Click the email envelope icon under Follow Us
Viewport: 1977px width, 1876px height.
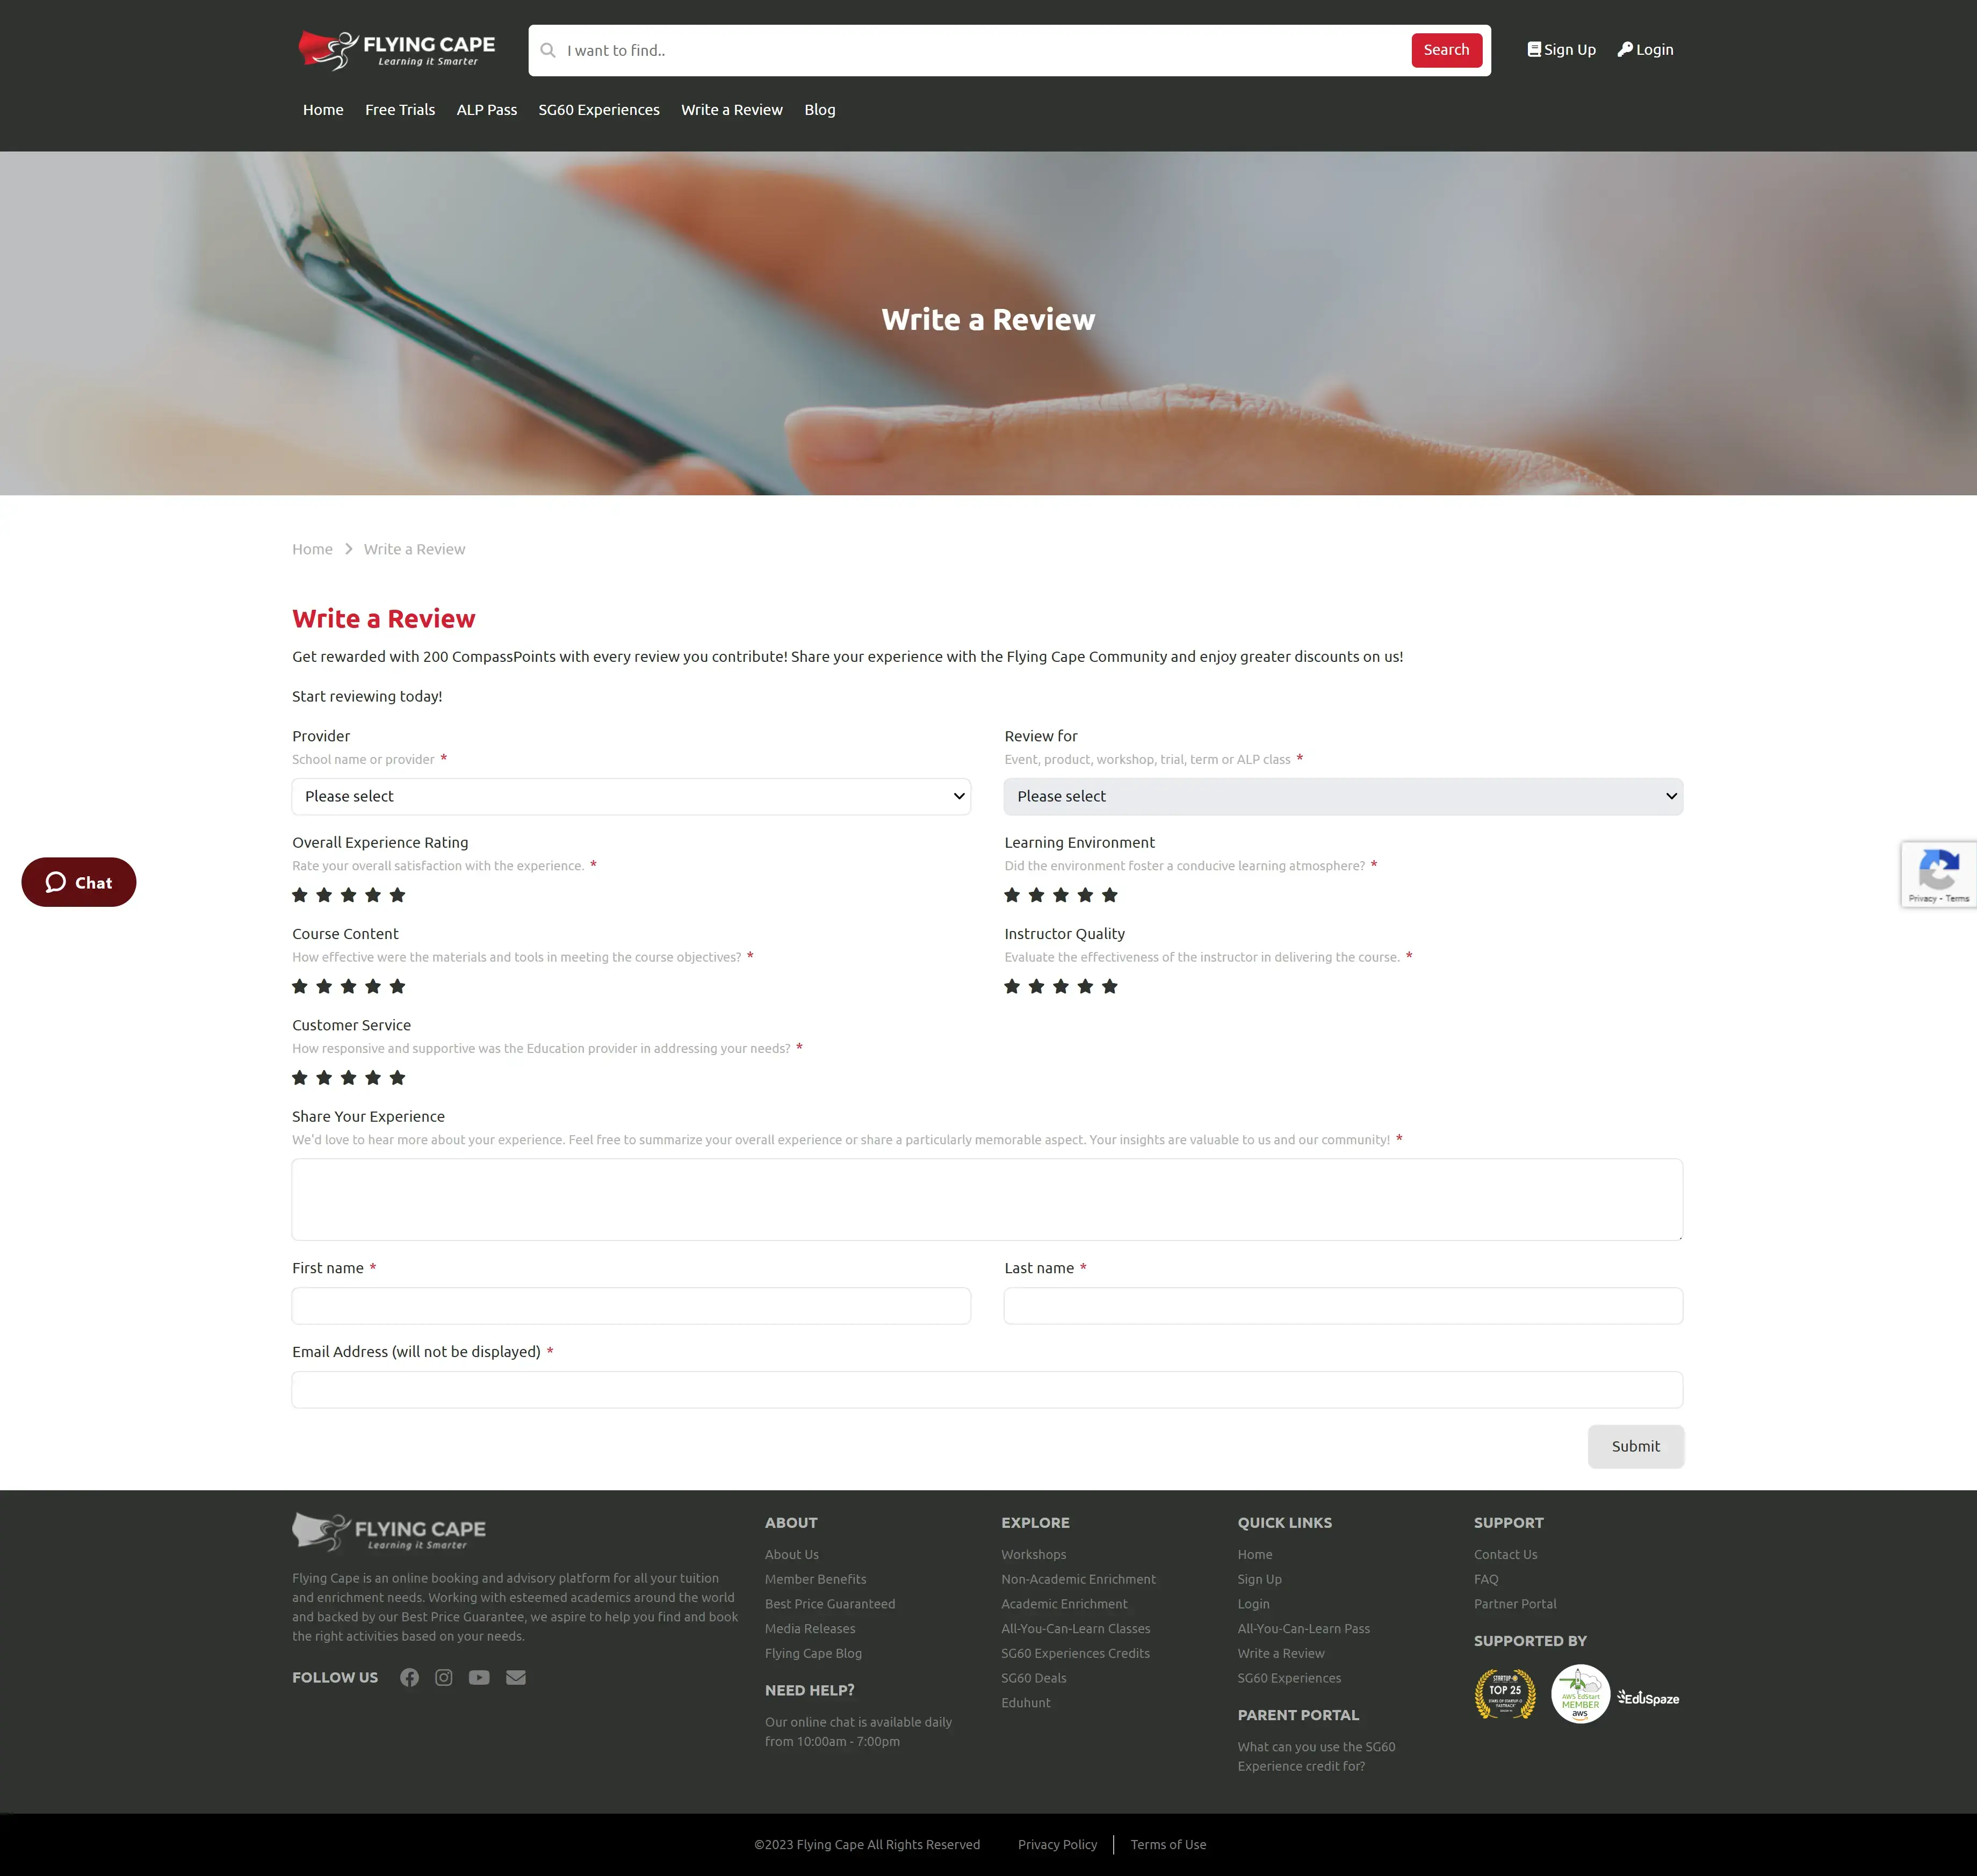click(516, 1677)
